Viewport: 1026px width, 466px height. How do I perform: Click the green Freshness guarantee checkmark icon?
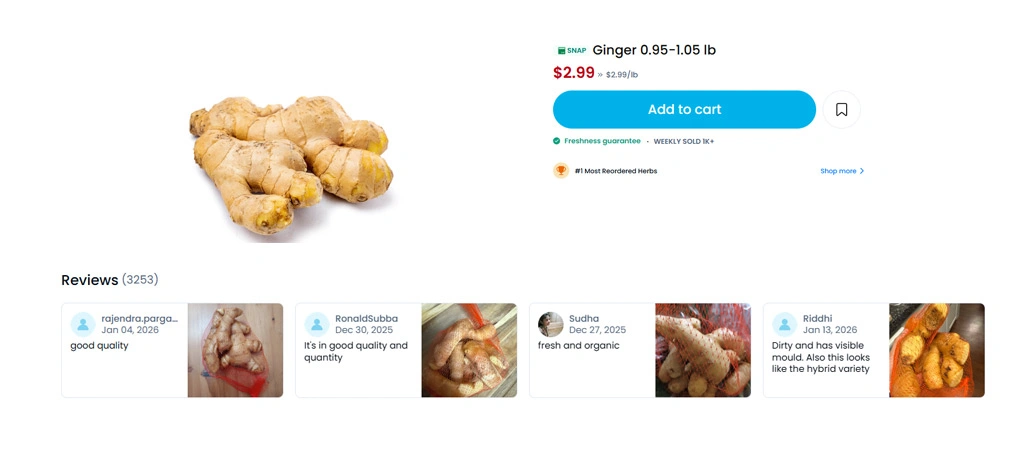556,141
